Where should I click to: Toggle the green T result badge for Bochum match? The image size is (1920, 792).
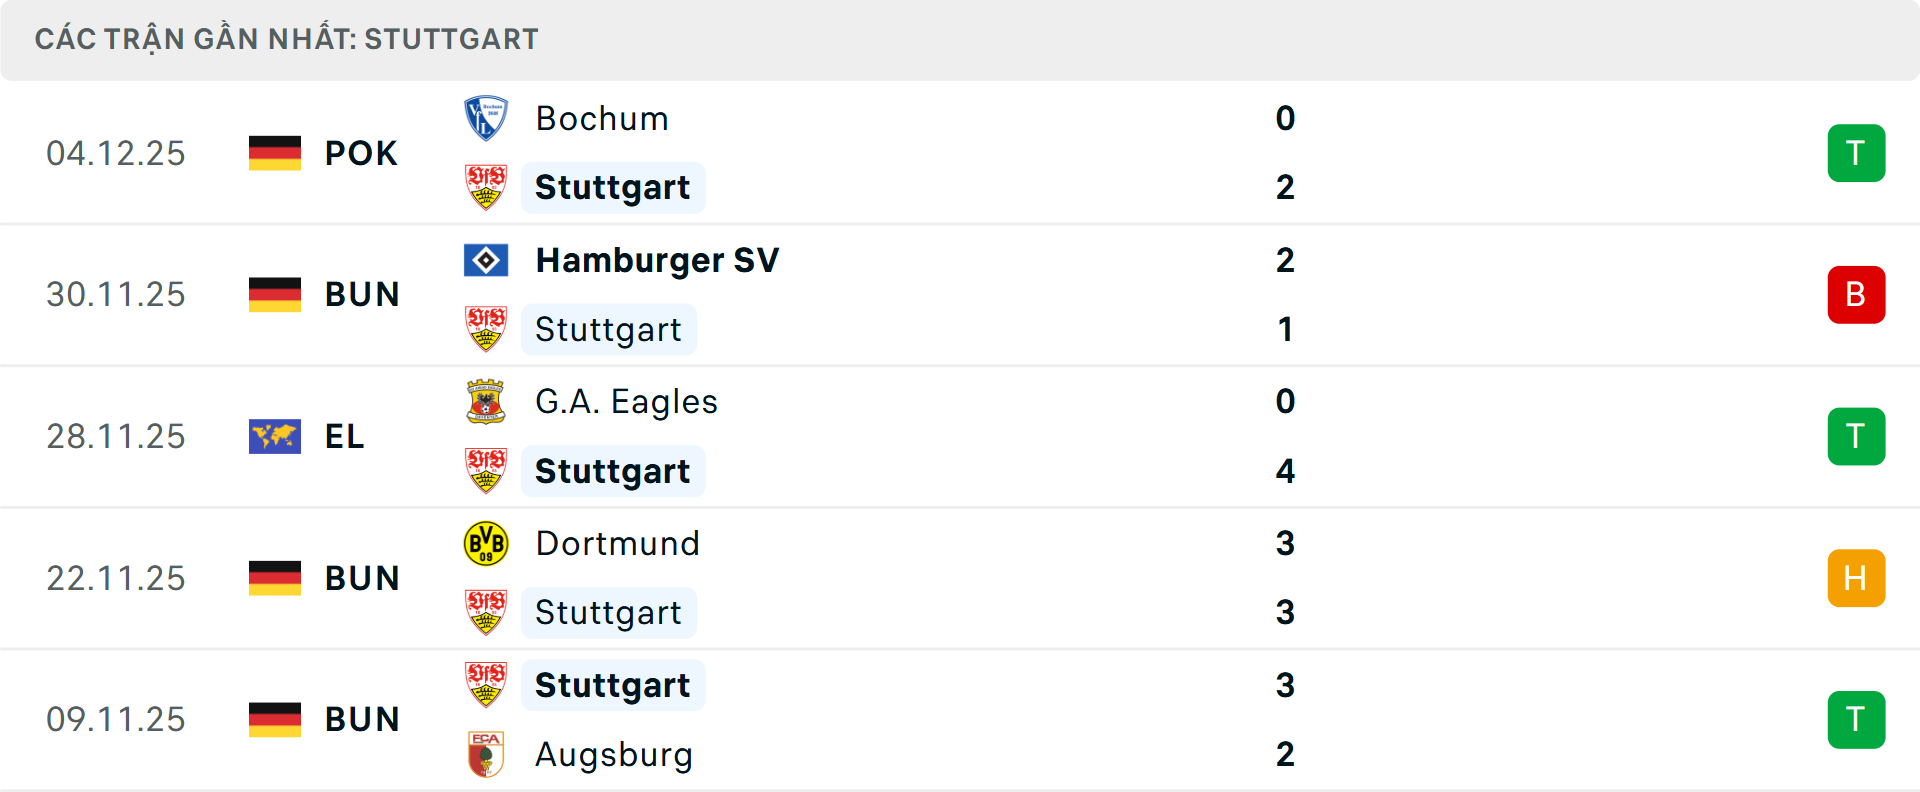[x=1857, y=153]
